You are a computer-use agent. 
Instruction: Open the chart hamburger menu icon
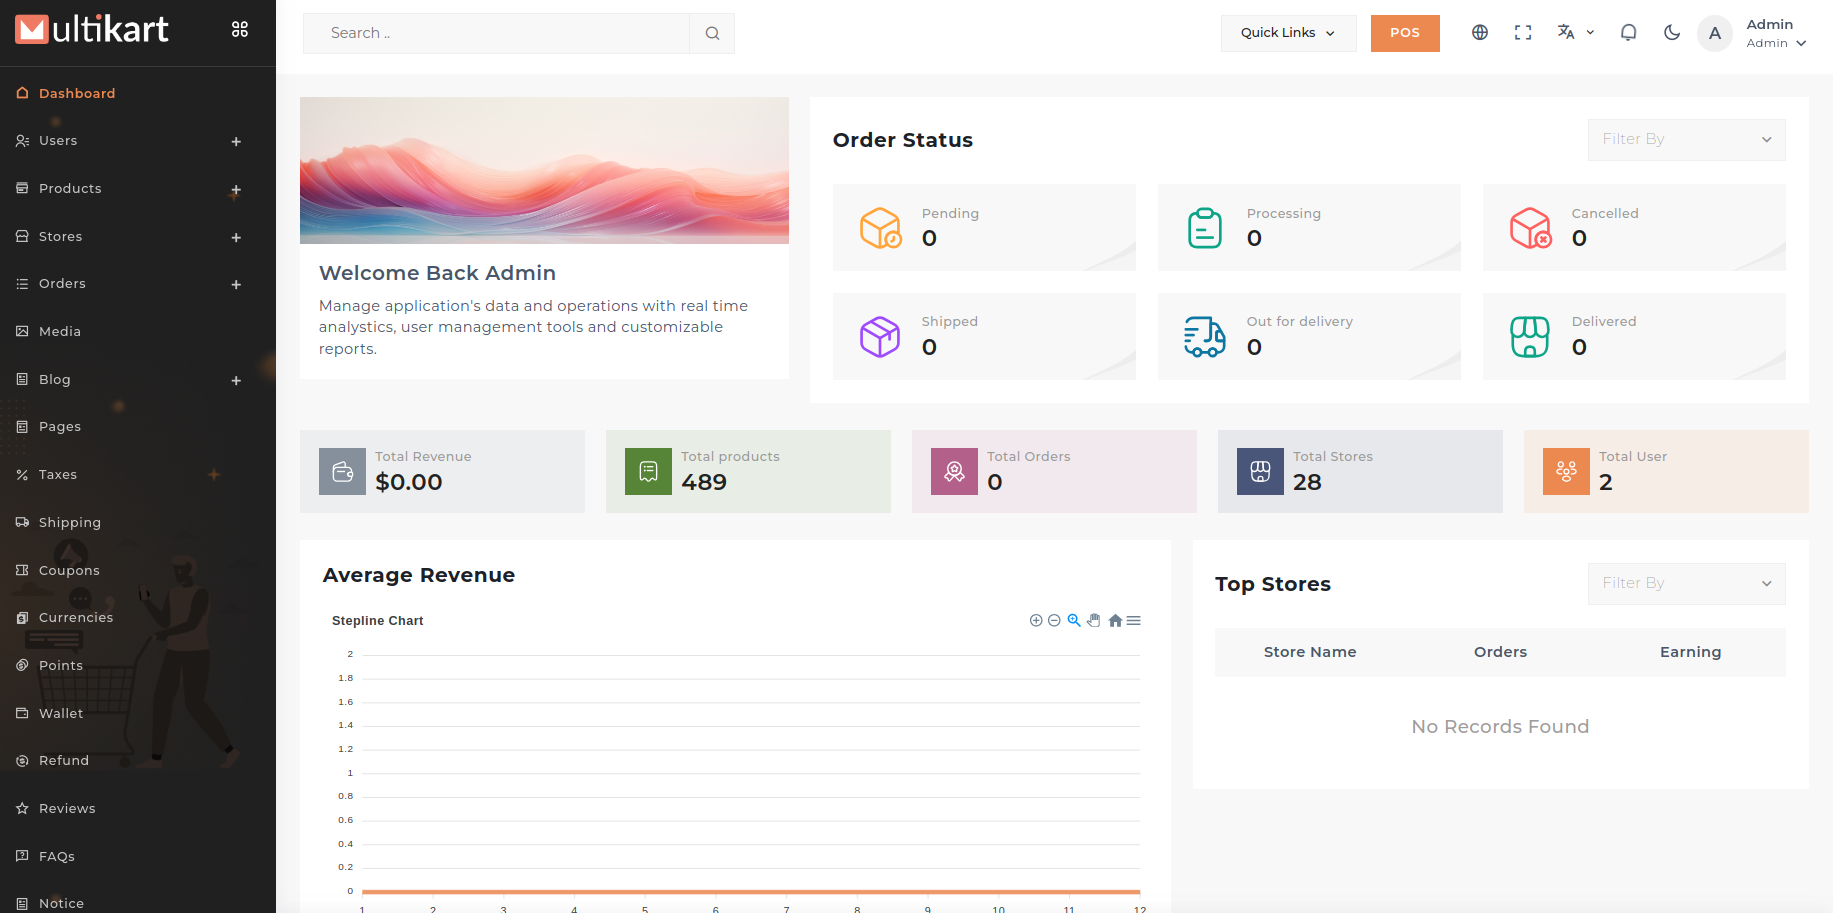[x=1134, y=621]
